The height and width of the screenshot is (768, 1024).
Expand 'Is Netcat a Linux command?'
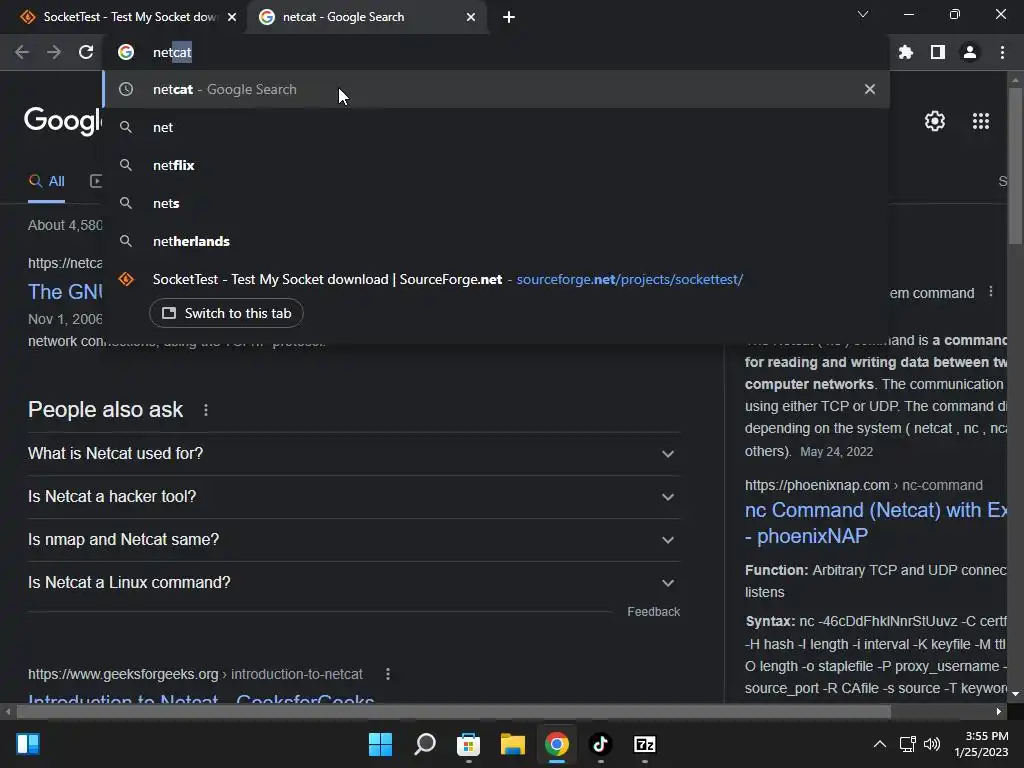point(354,583)
